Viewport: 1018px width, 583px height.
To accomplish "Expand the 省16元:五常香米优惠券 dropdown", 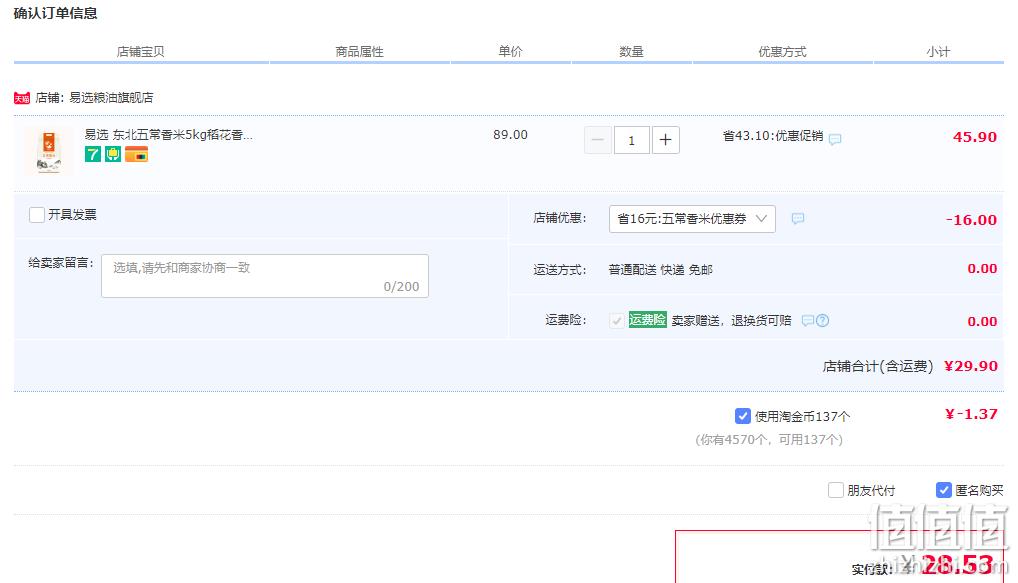I will coord(692,219).
